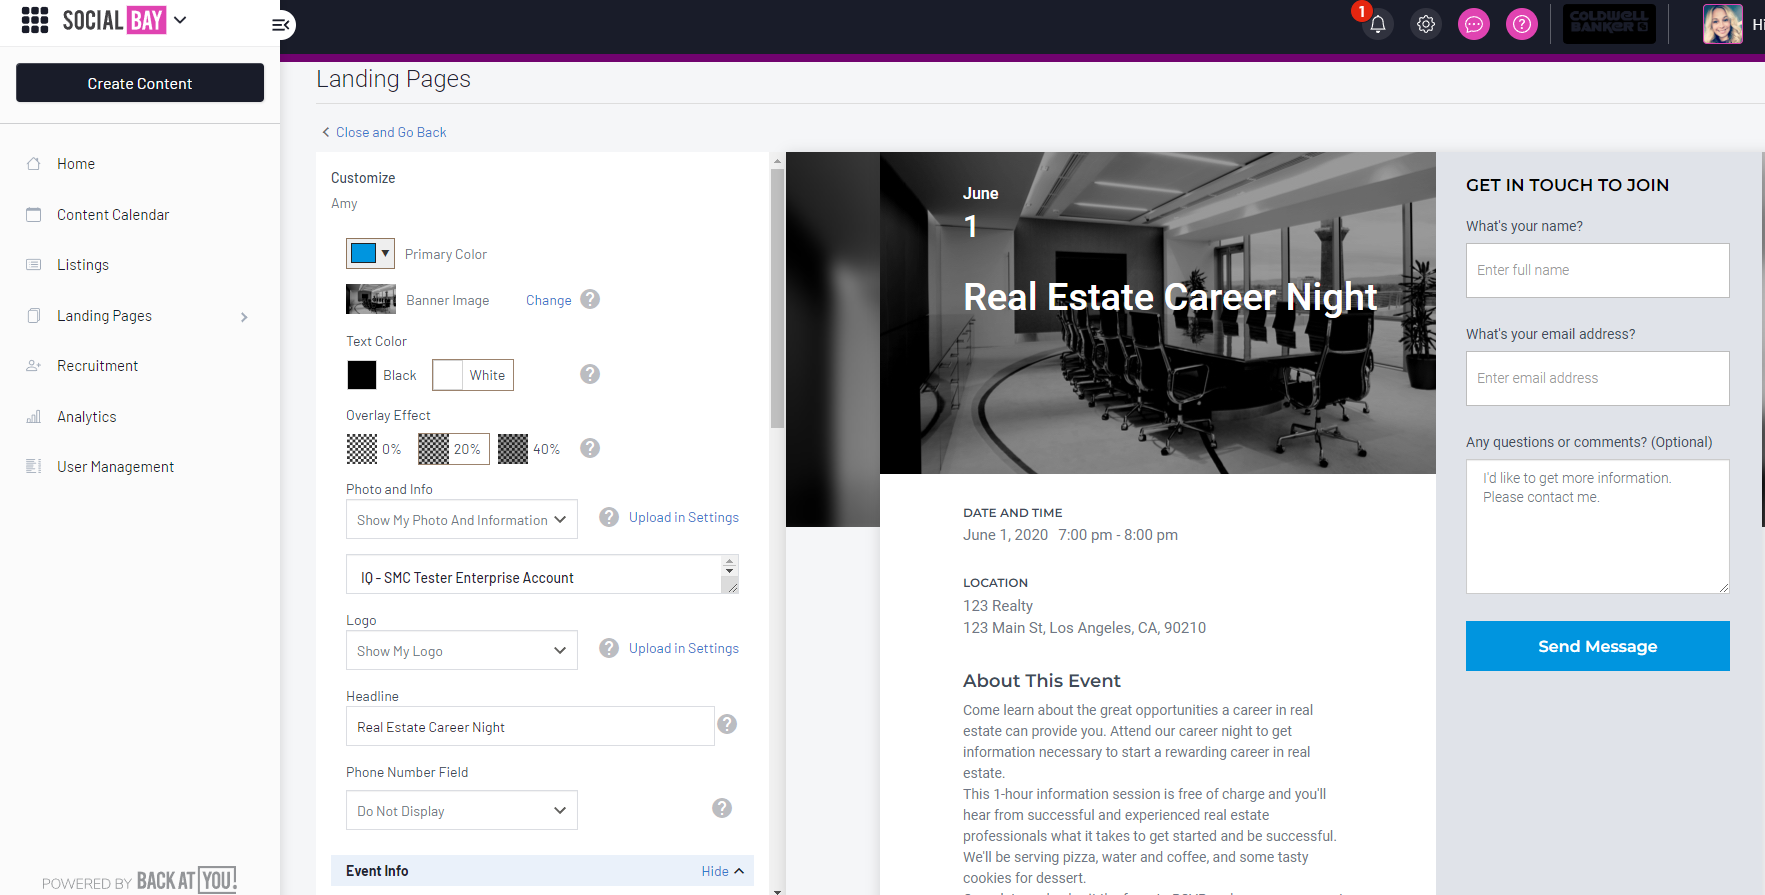Open the Show My Photo And Information dropdown
Viewport: 1765px width, 895px height.
pos(462,519)
